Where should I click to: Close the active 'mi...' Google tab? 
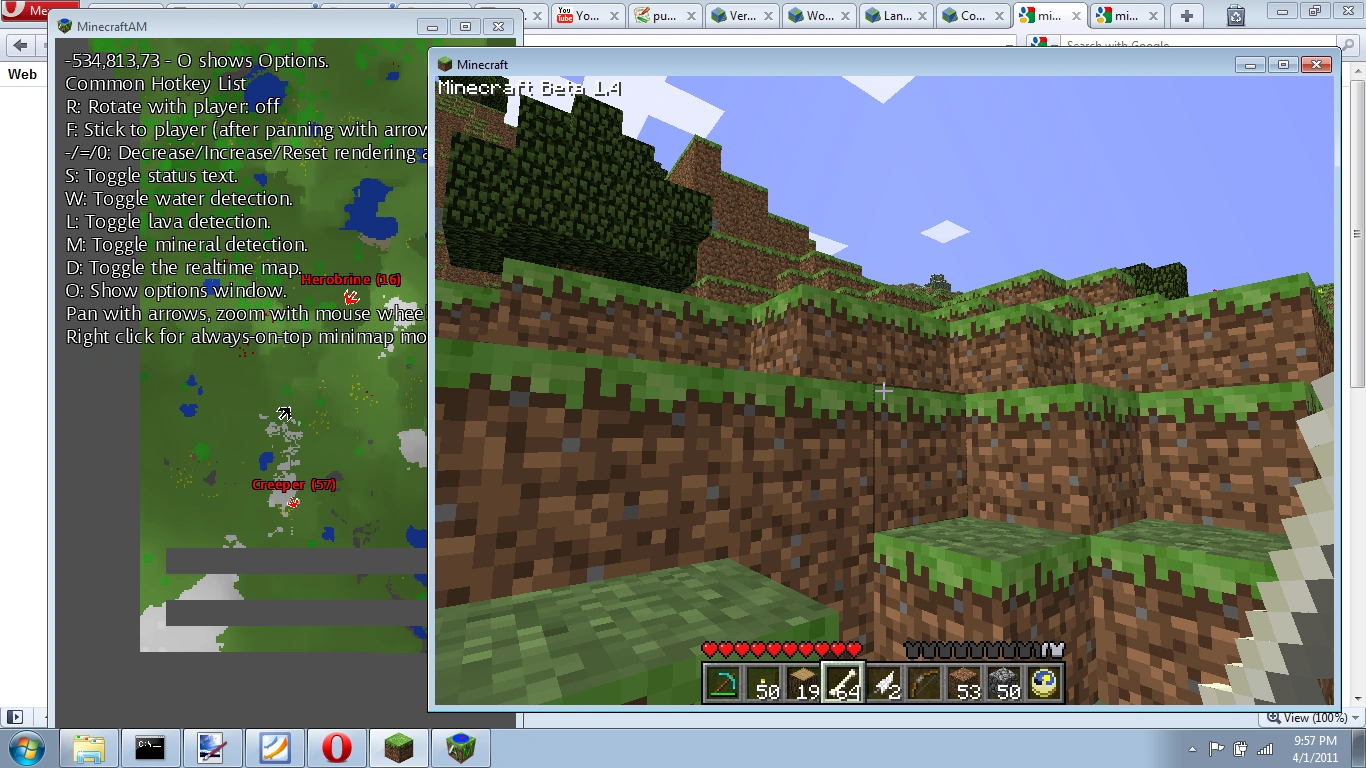coord(1076,15)
